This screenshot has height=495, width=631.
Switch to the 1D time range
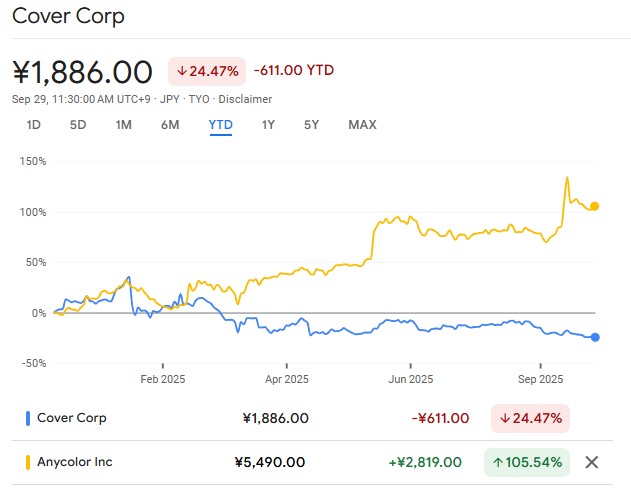pyautogui.click(x=34, y=125)
